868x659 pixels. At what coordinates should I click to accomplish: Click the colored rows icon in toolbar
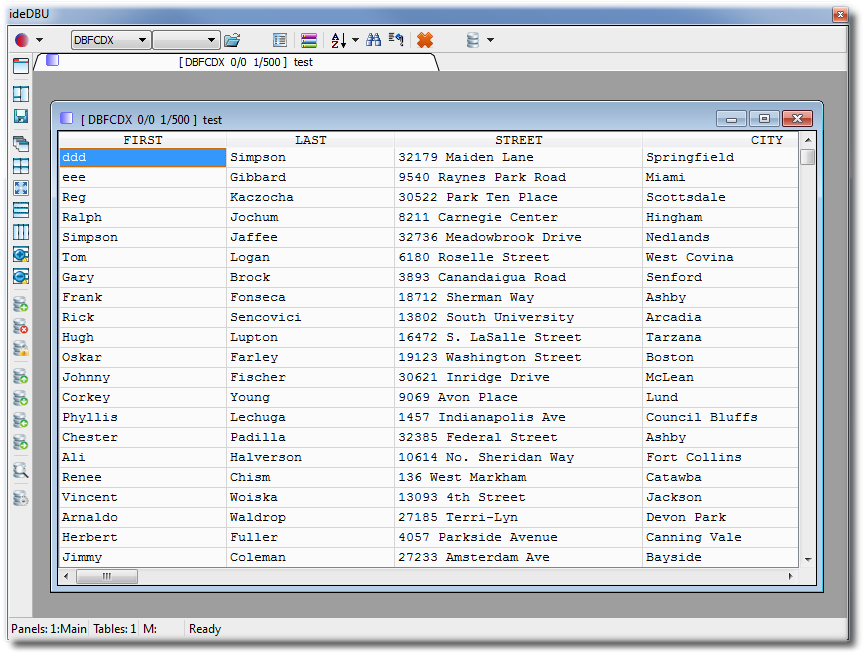[x=309, y=40]
